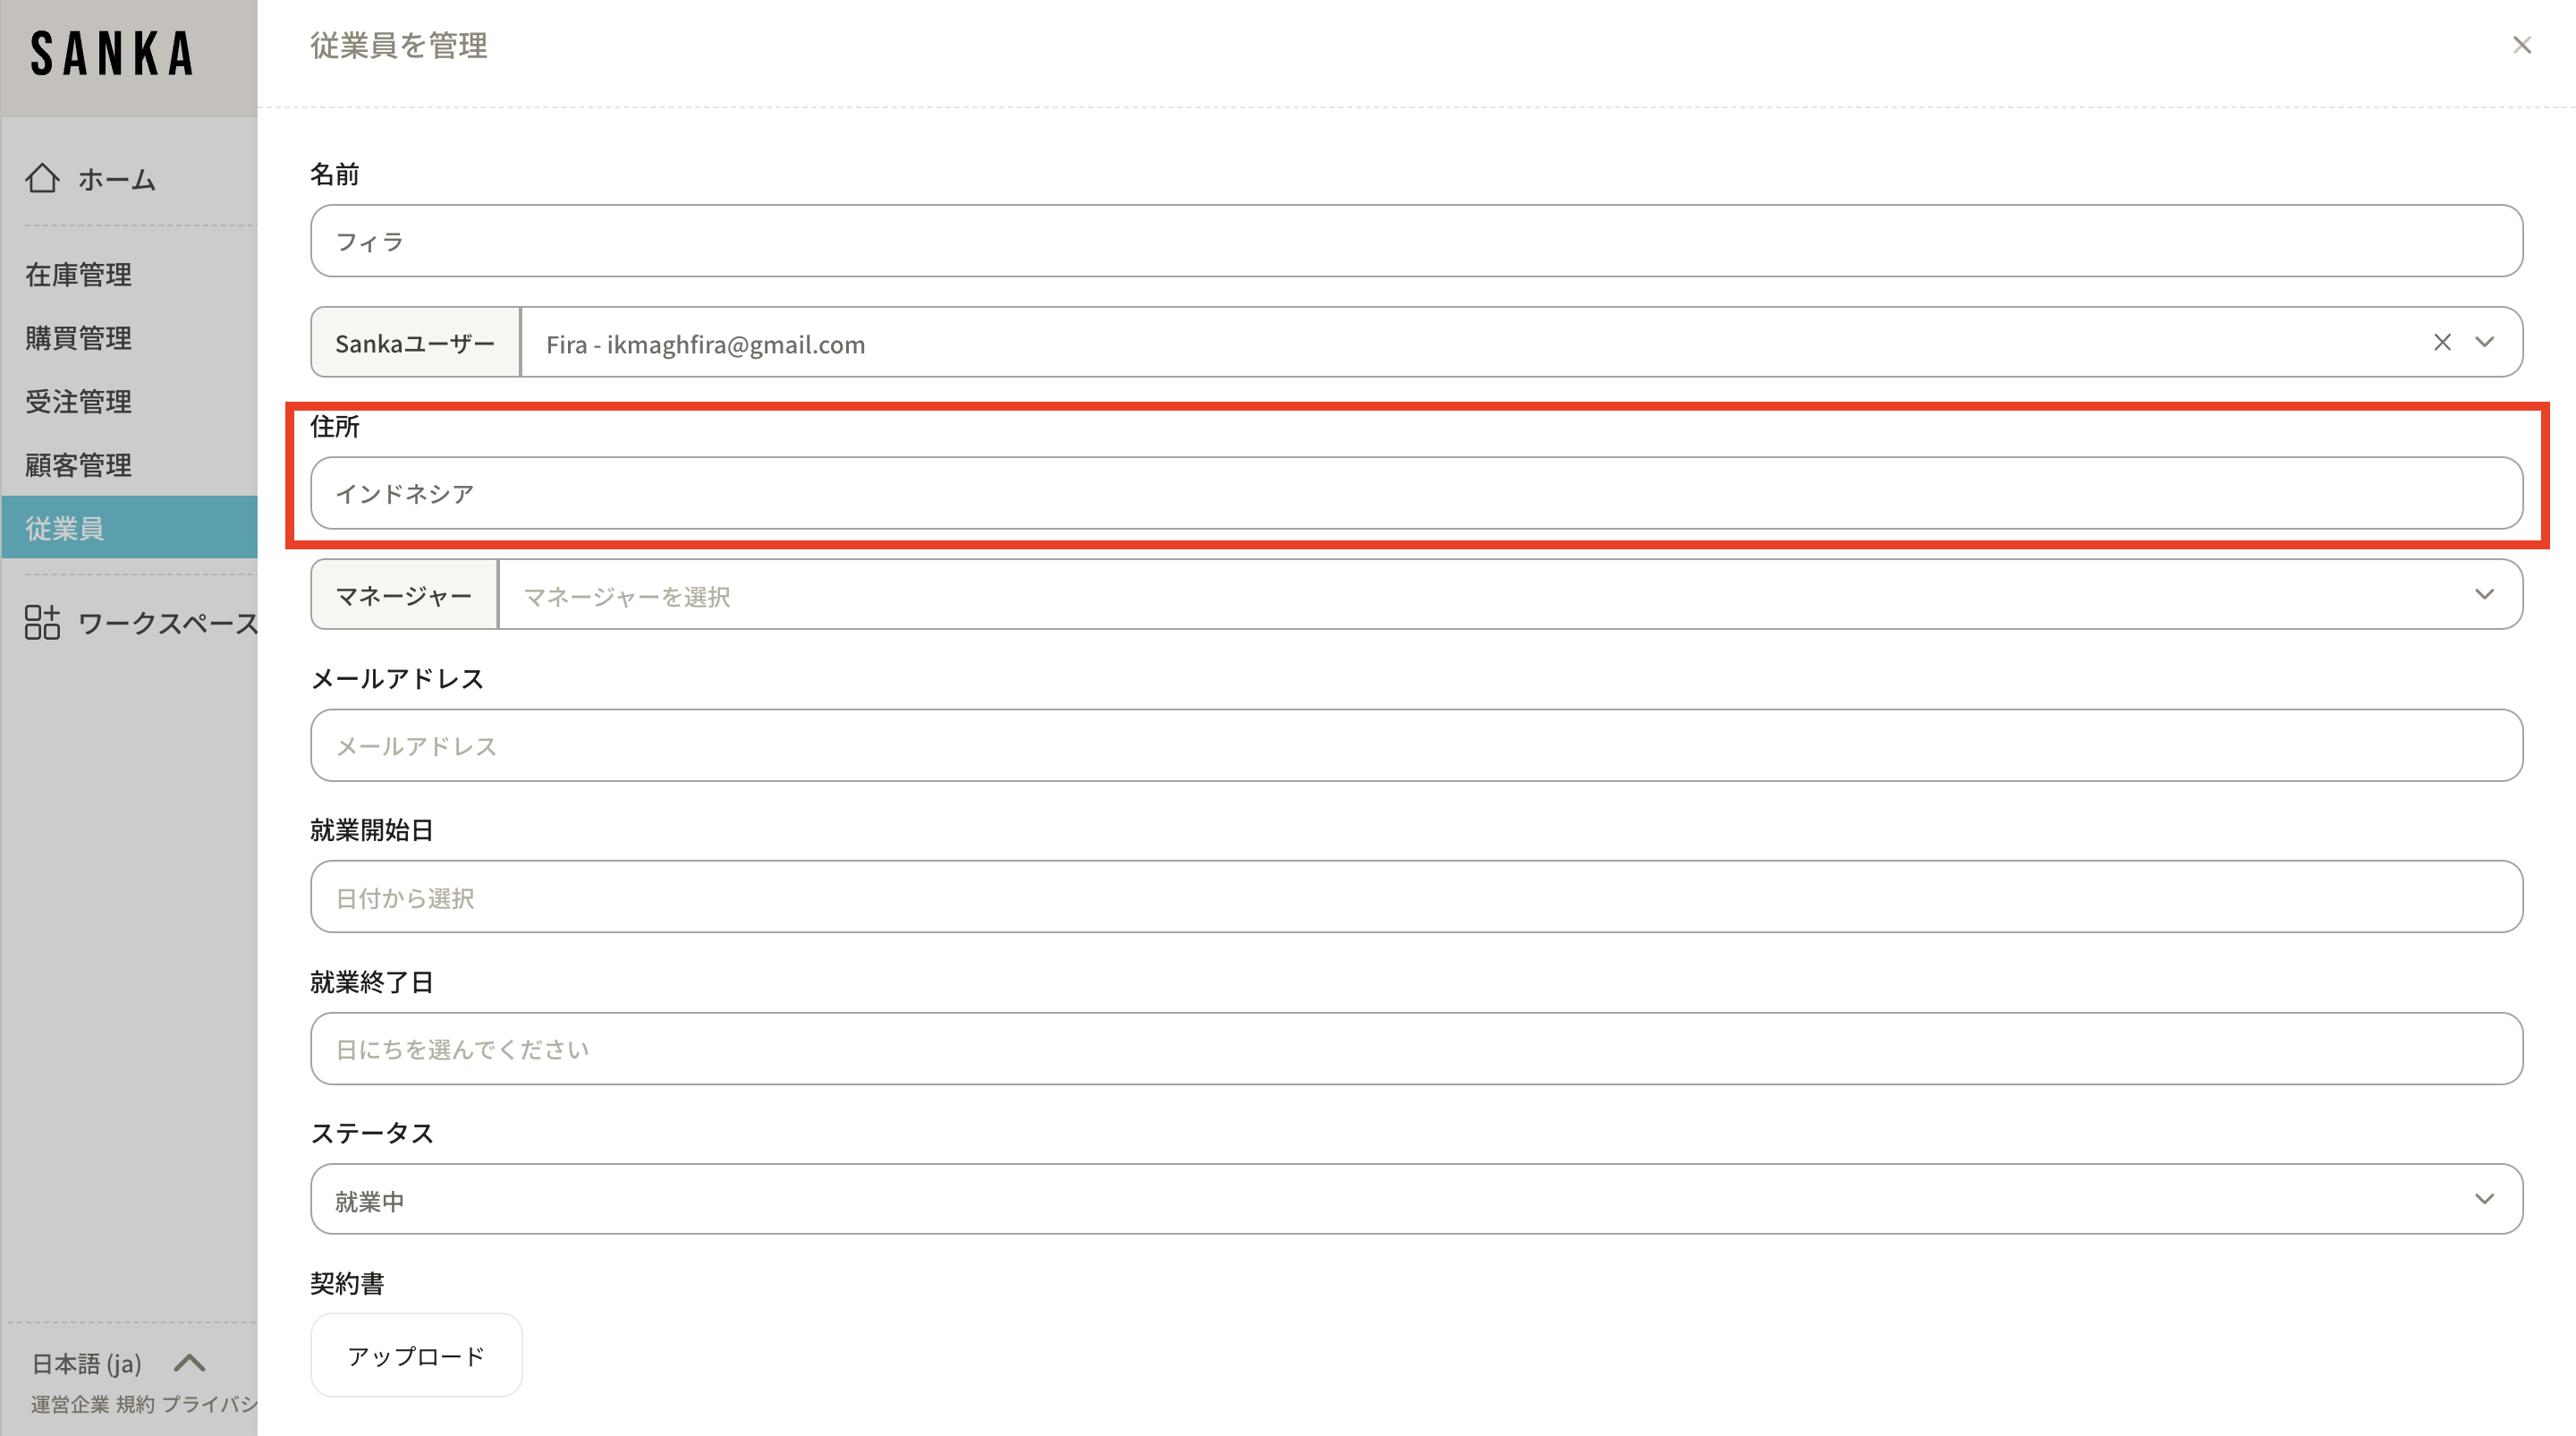The image size is (2576, 1436).
Task: Open the status dropdown showing 就業中
Action: (1416, 1199)
